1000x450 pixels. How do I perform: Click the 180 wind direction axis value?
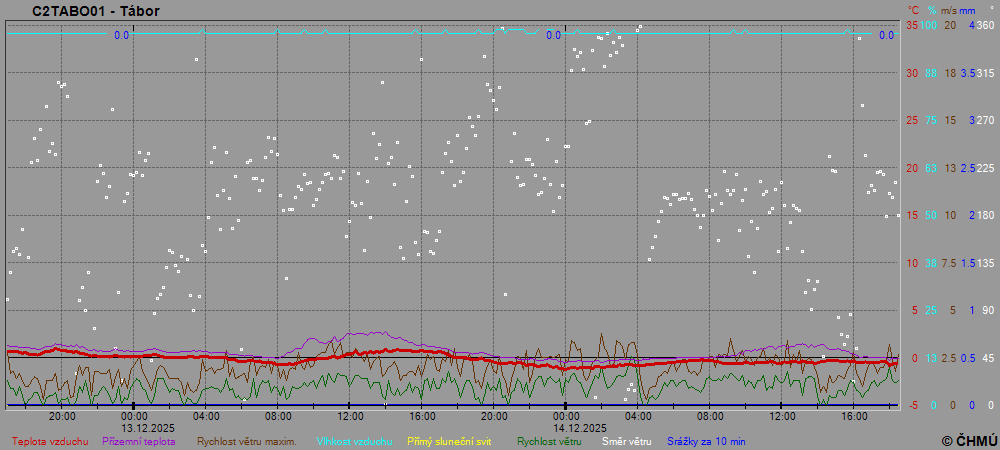985,215
